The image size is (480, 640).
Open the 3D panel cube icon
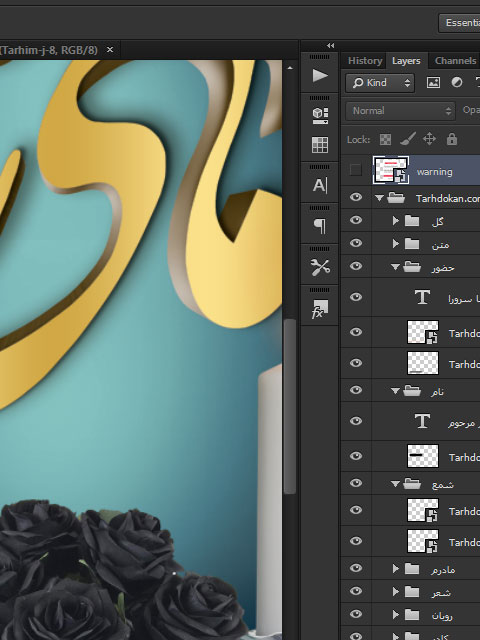tap(320, 116)
